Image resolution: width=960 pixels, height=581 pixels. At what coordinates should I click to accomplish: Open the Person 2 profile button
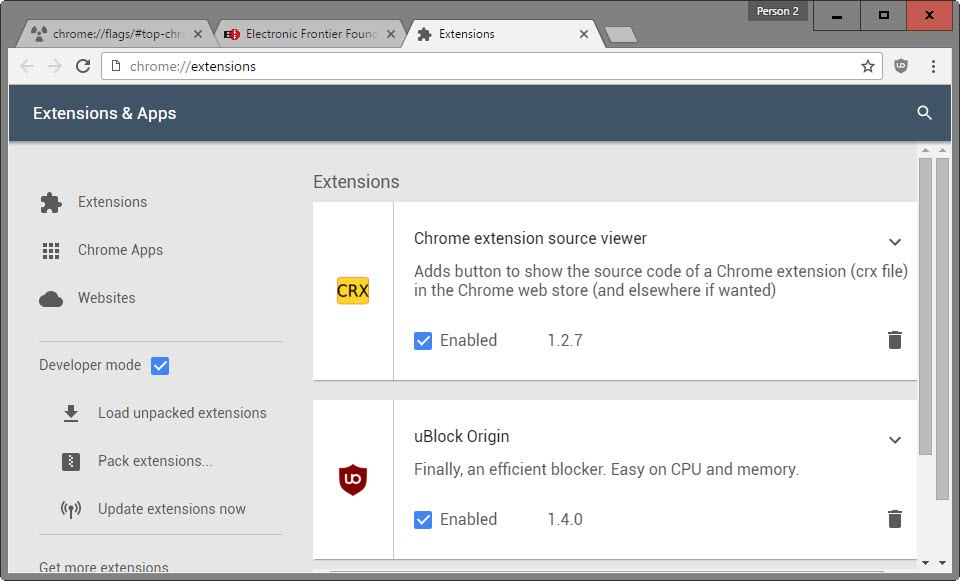(x=778, y=11)
